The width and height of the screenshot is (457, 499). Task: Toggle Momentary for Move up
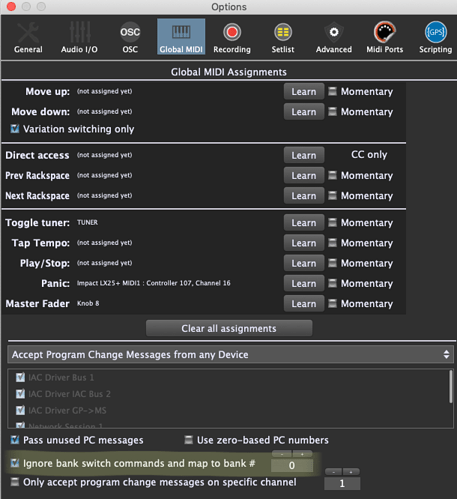tap(332, 91)
